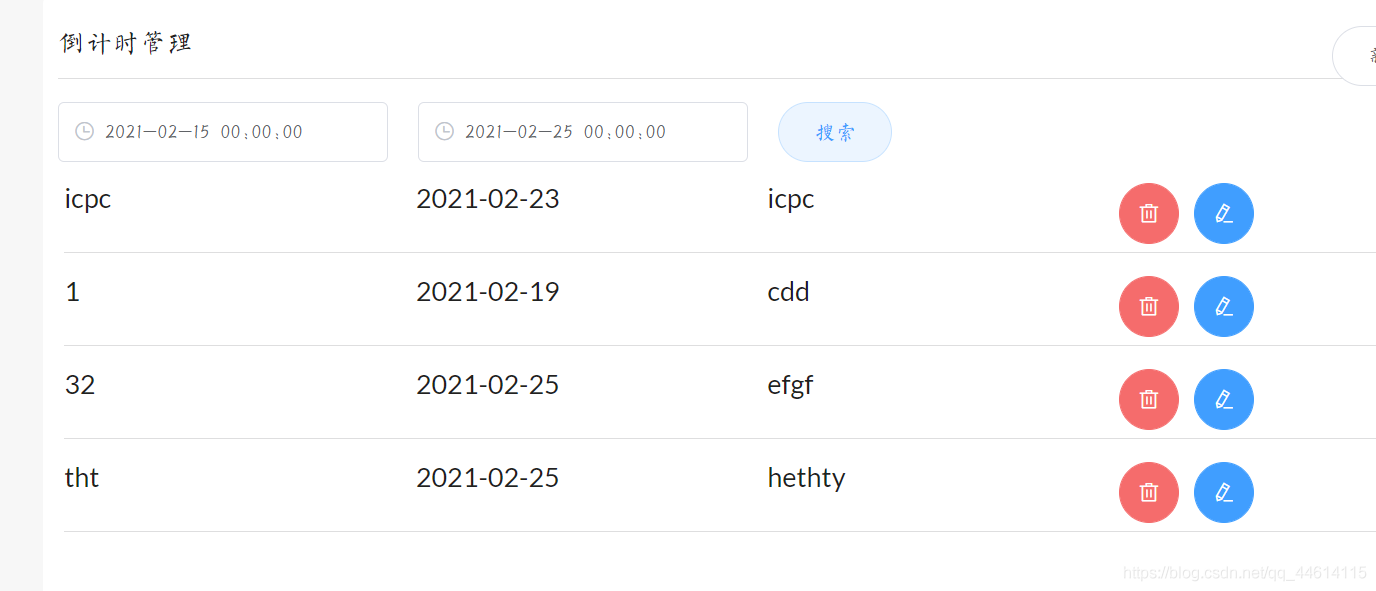Select the date 2021-02-23 cell
Image resolution: width=1376 pixels, height=591 pixels.
487,199
